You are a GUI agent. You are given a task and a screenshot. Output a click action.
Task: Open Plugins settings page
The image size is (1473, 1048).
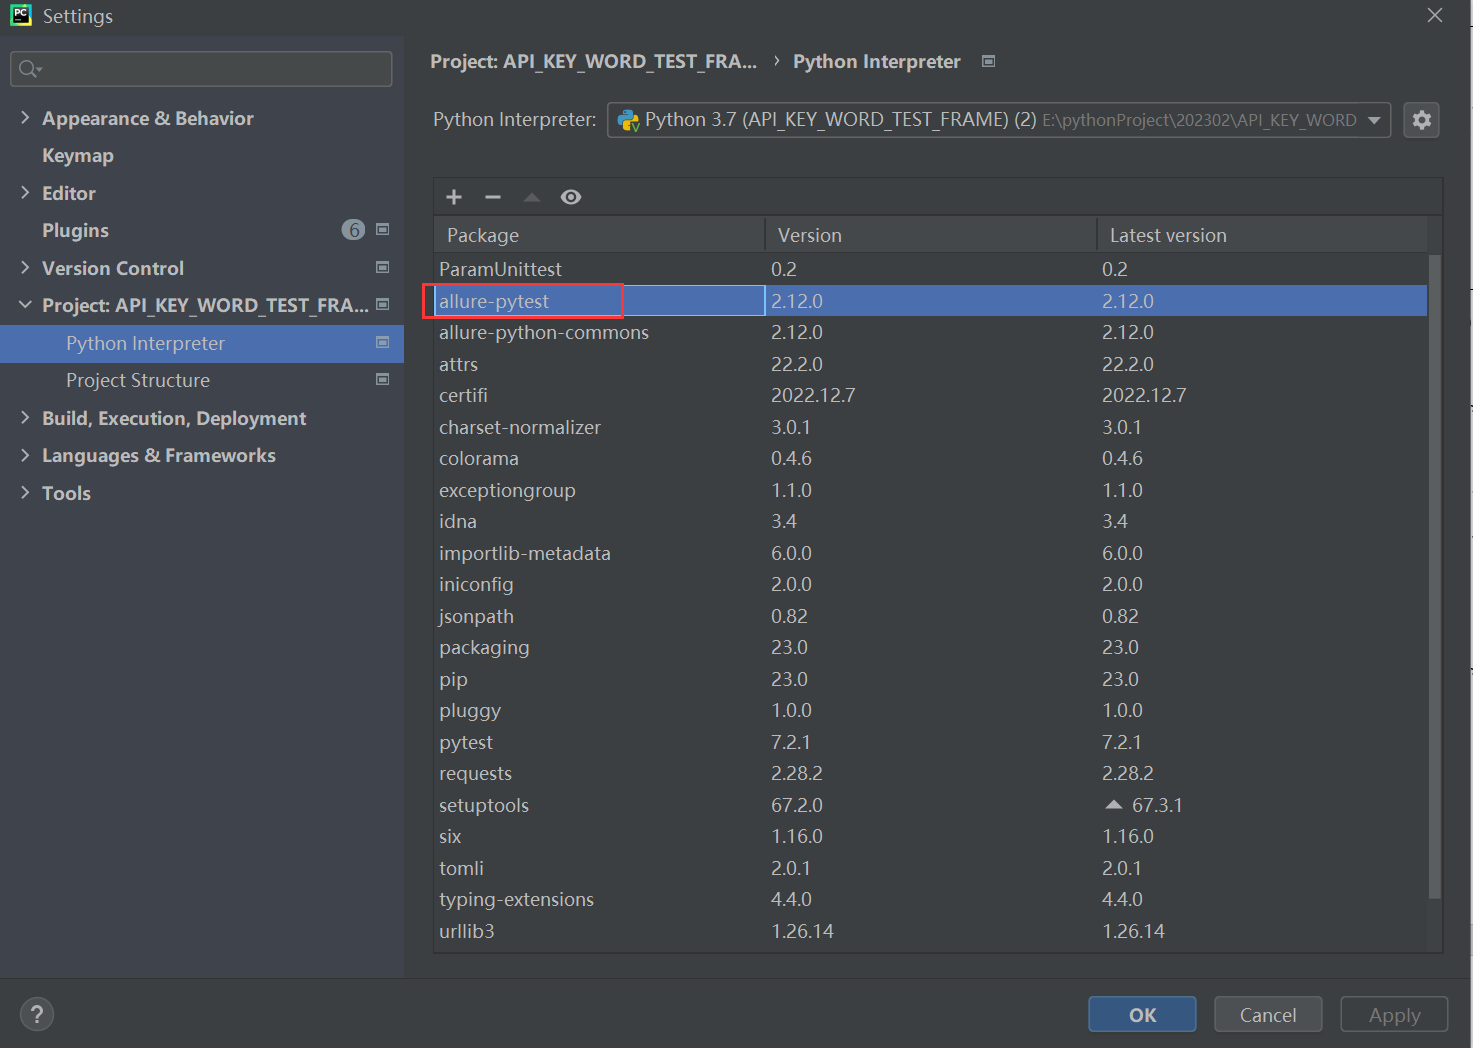tap(75, 231)
